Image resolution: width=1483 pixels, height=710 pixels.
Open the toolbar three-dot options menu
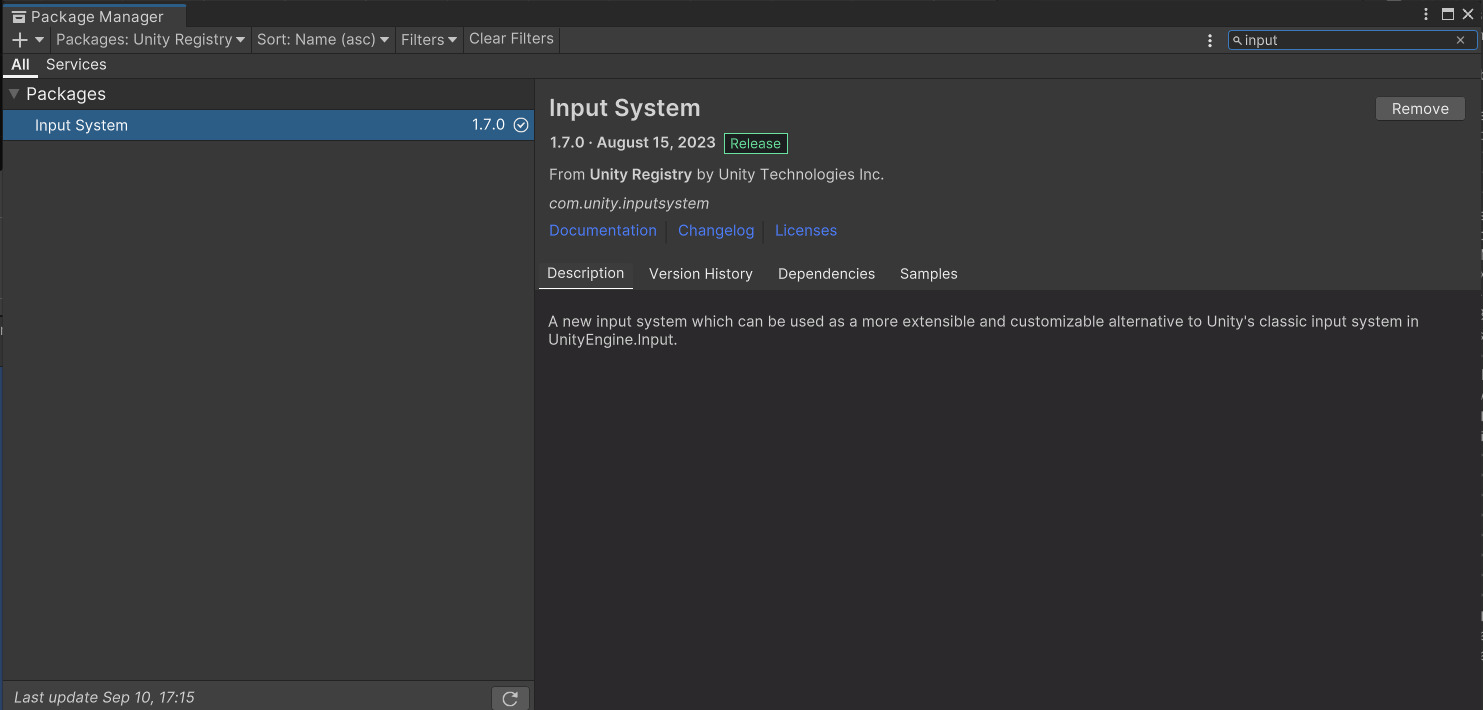coord(1210,41)
